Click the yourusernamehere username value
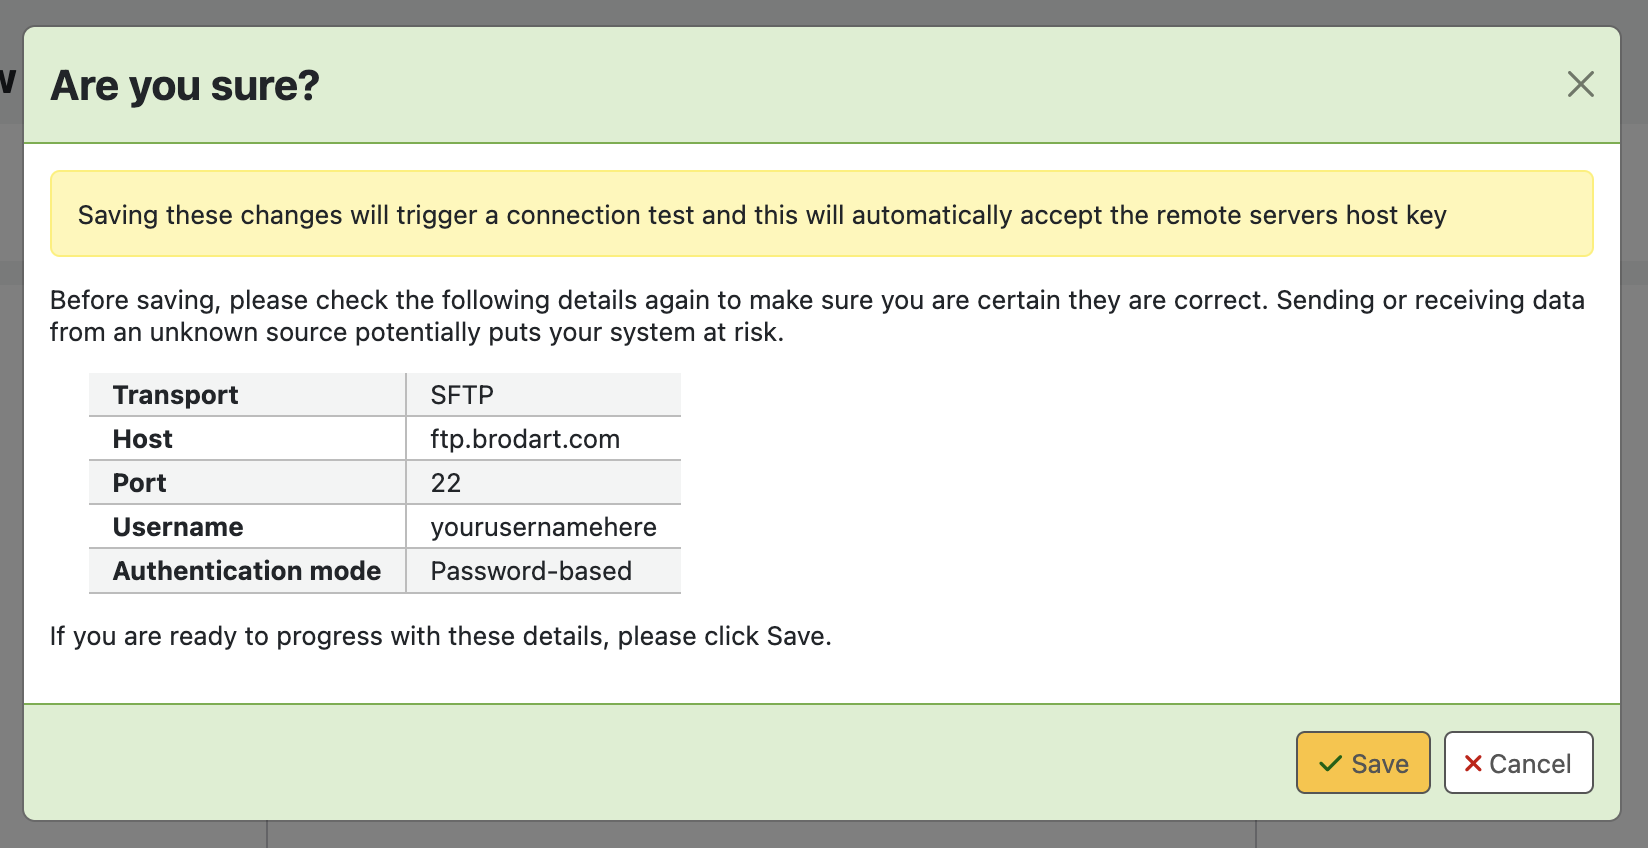The width and height of the screenshot is (1648, 848). (543, 527)
